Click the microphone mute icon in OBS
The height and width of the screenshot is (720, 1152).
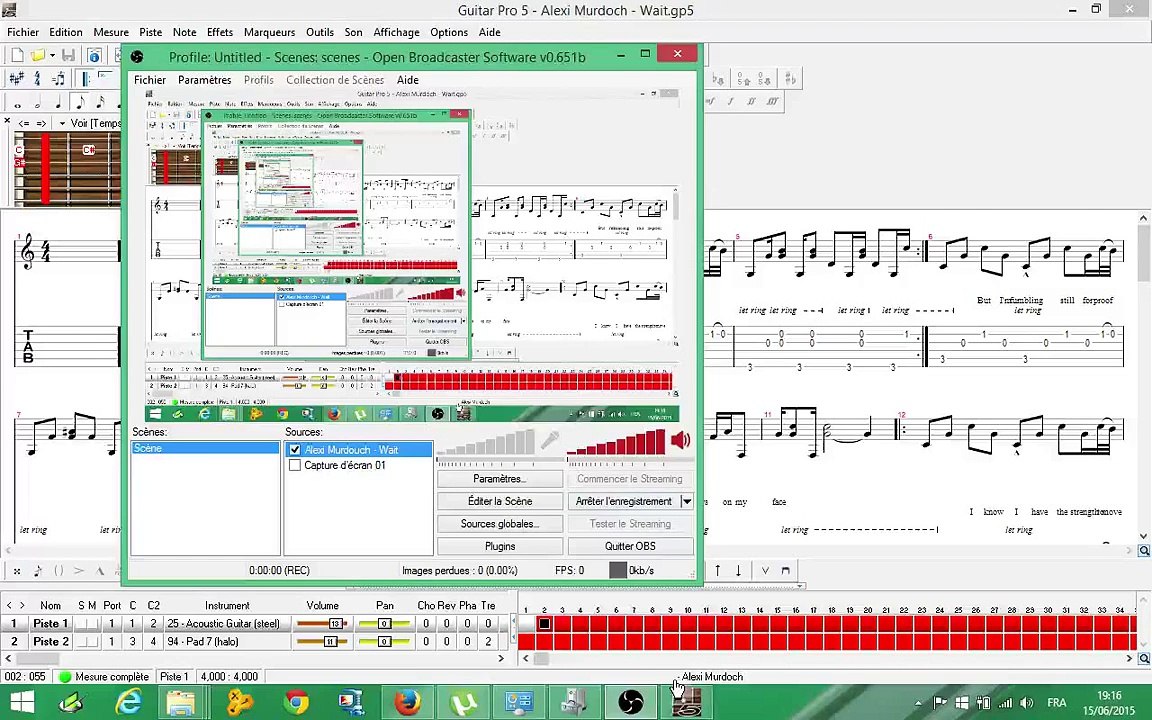(550, 439)
